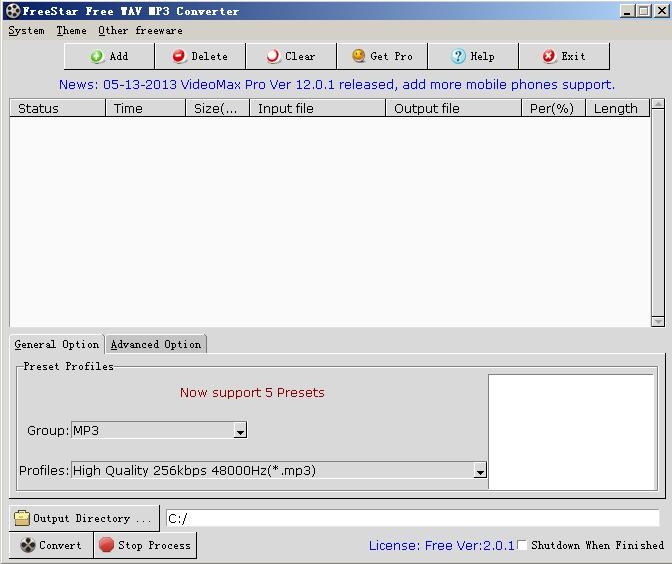Click the Status column header

pyautogui.click(x=57, y=108)
